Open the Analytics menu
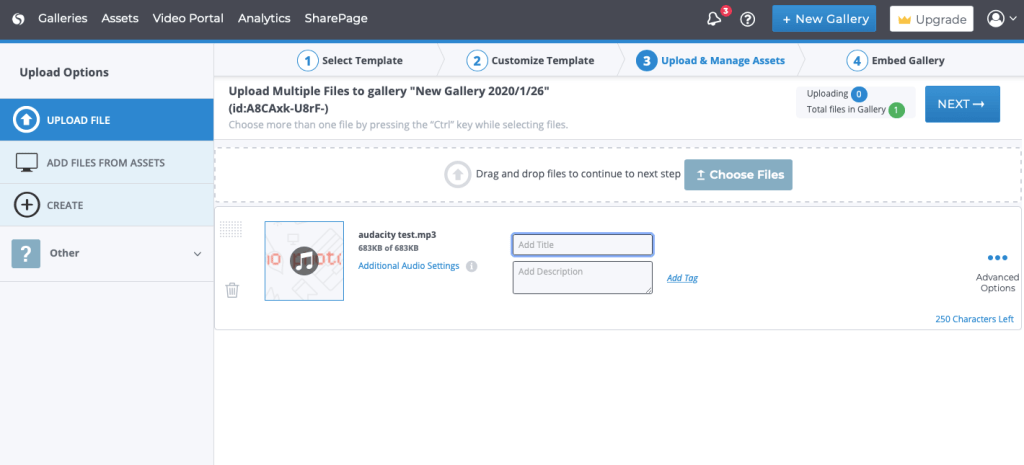The image size is (1024, 465). (264, 18)
